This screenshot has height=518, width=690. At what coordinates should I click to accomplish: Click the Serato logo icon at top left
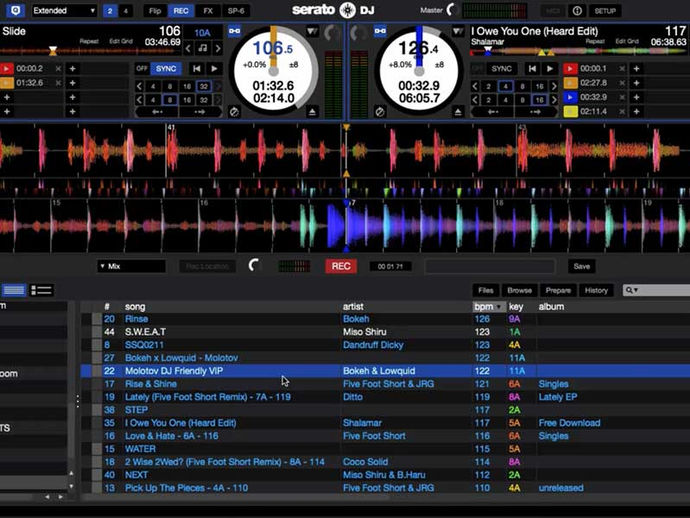click(15, 10)
